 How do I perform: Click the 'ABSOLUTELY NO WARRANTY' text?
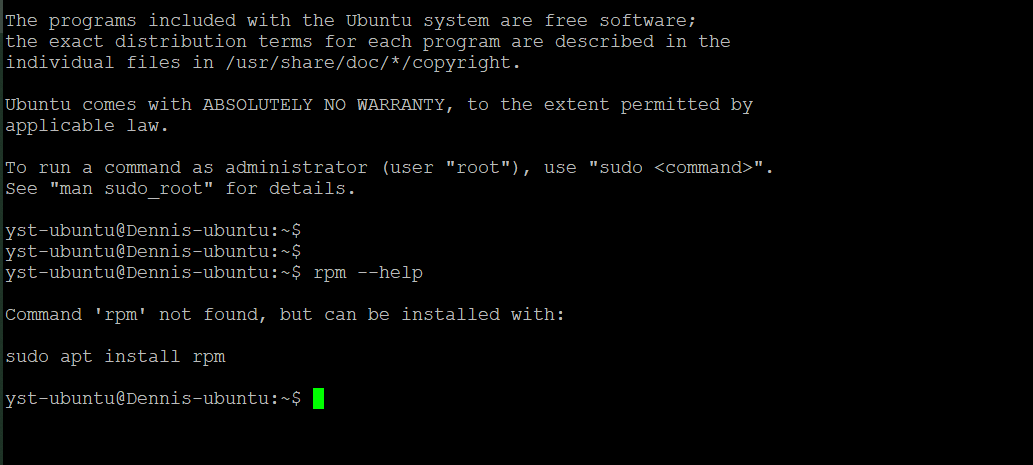(323, 105)
